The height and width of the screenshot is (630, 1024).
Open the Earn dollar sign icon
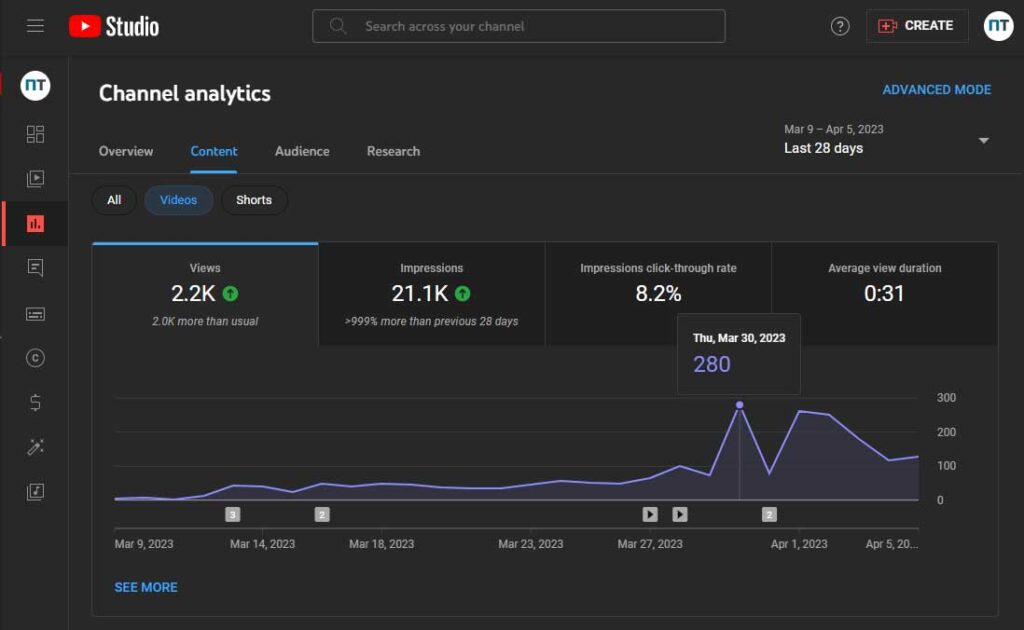(x=35, y=402)
